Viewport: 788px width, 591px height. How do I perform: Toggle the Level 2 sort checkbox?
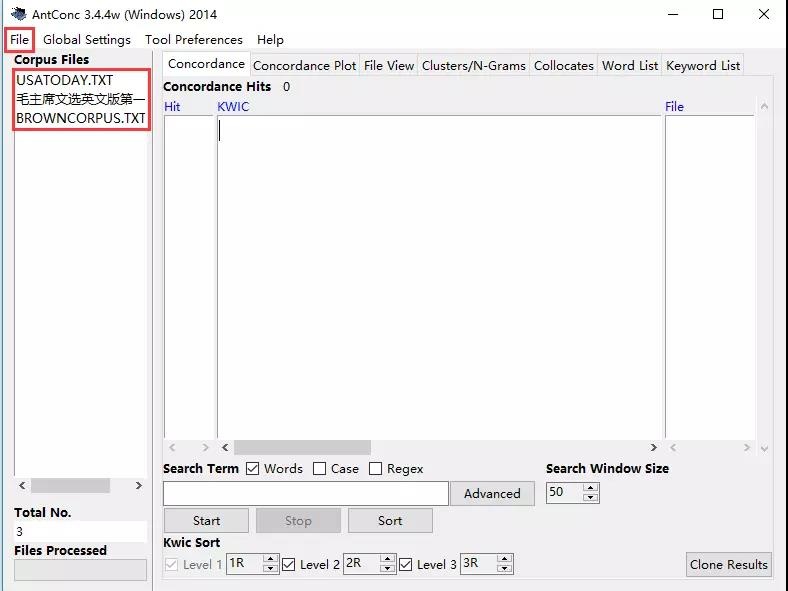point(288,564)
